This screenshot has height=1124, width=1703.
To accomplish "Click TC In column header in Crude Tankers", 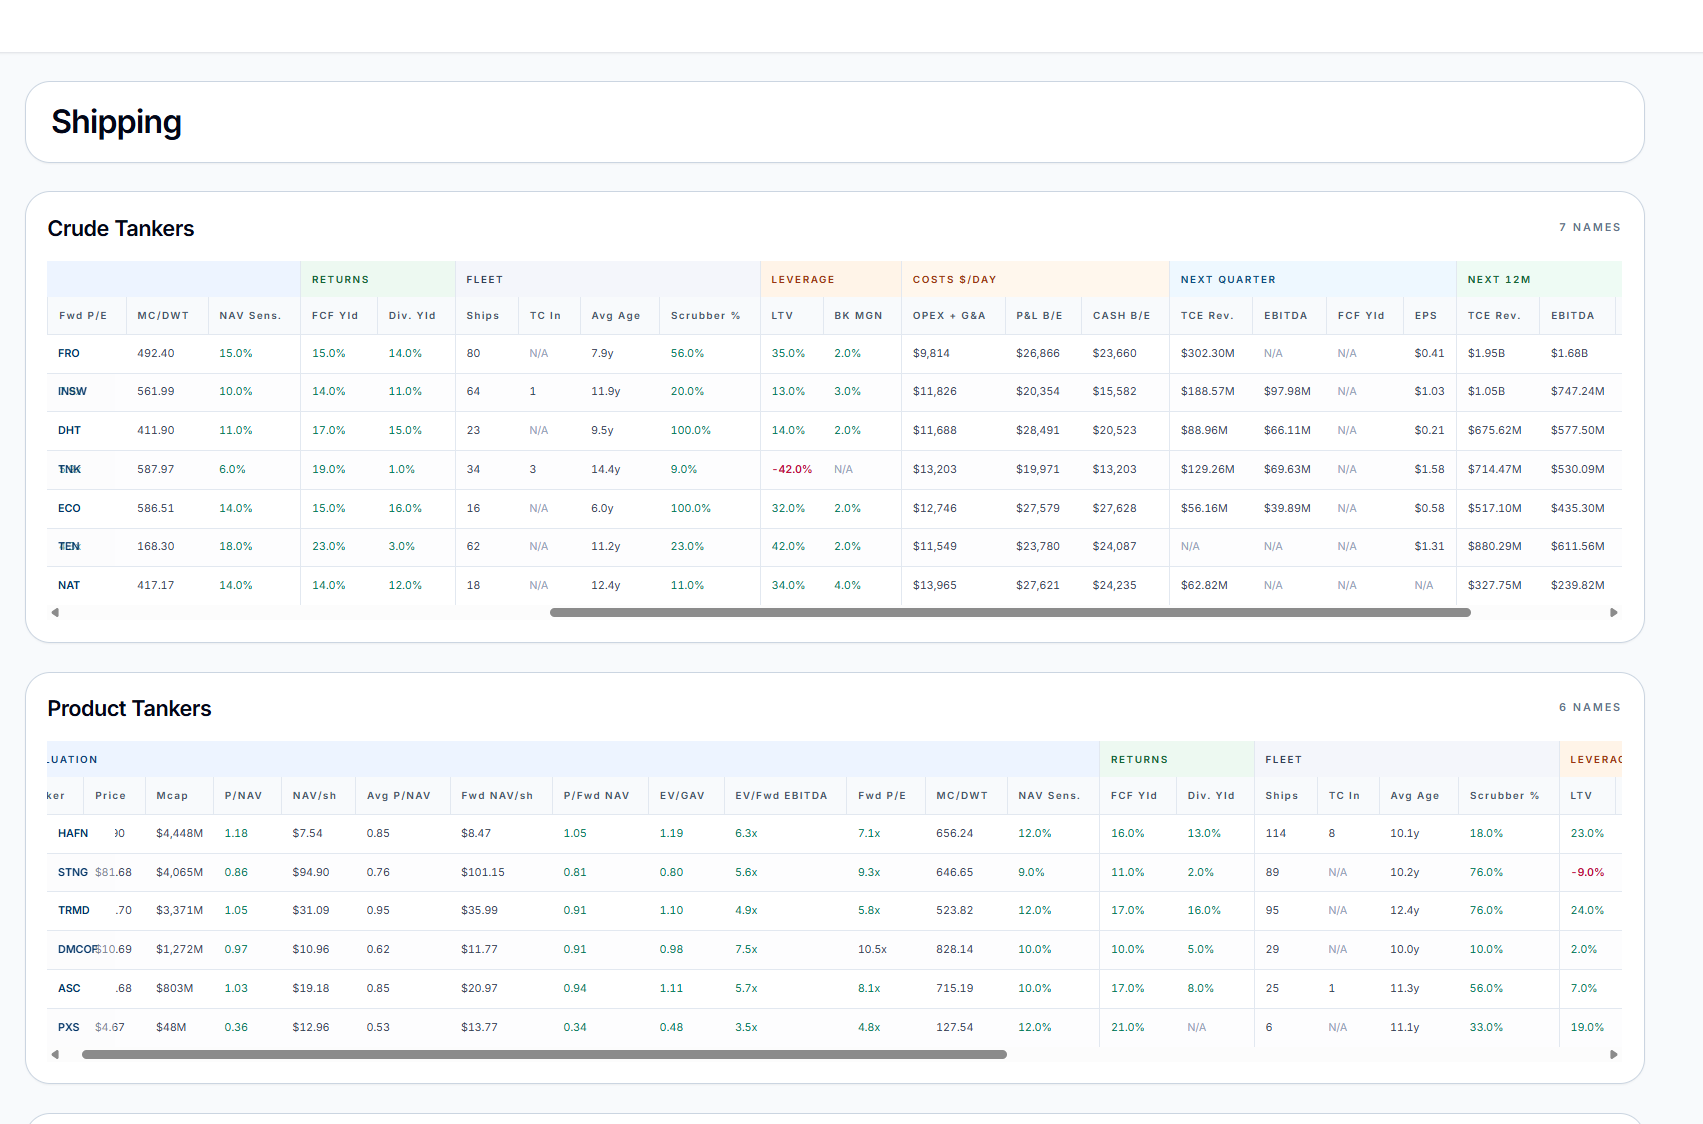I will (x=545, y=315).
